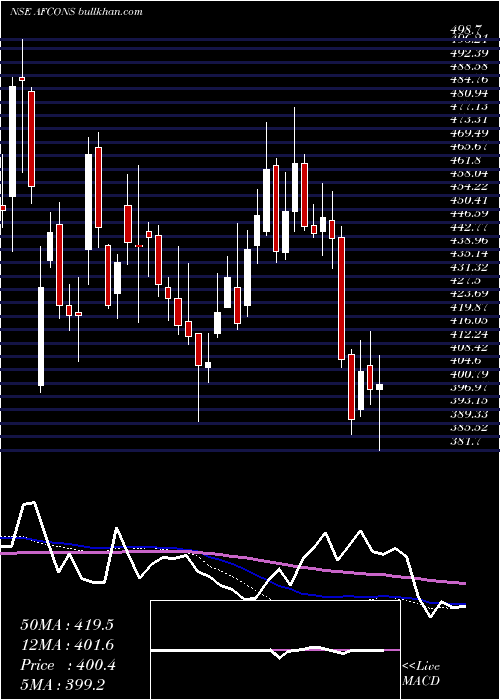Viewport: 500px width, 700px height.
Task: Click the 404.6 price axis label
Action: tap(467, 361)
